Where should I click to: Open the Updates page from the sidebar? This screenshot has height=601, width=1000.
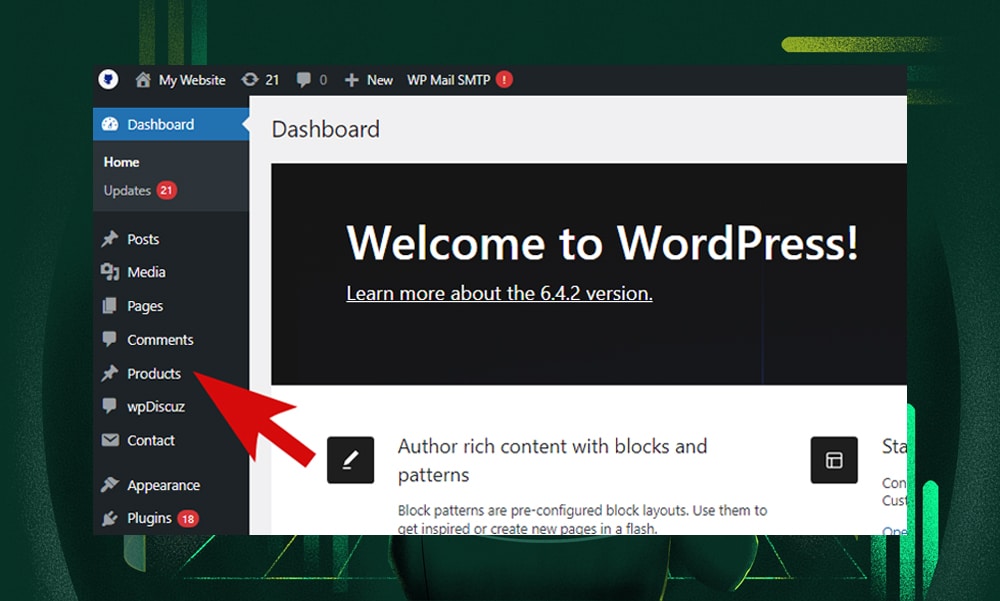[x=126, y=190]
